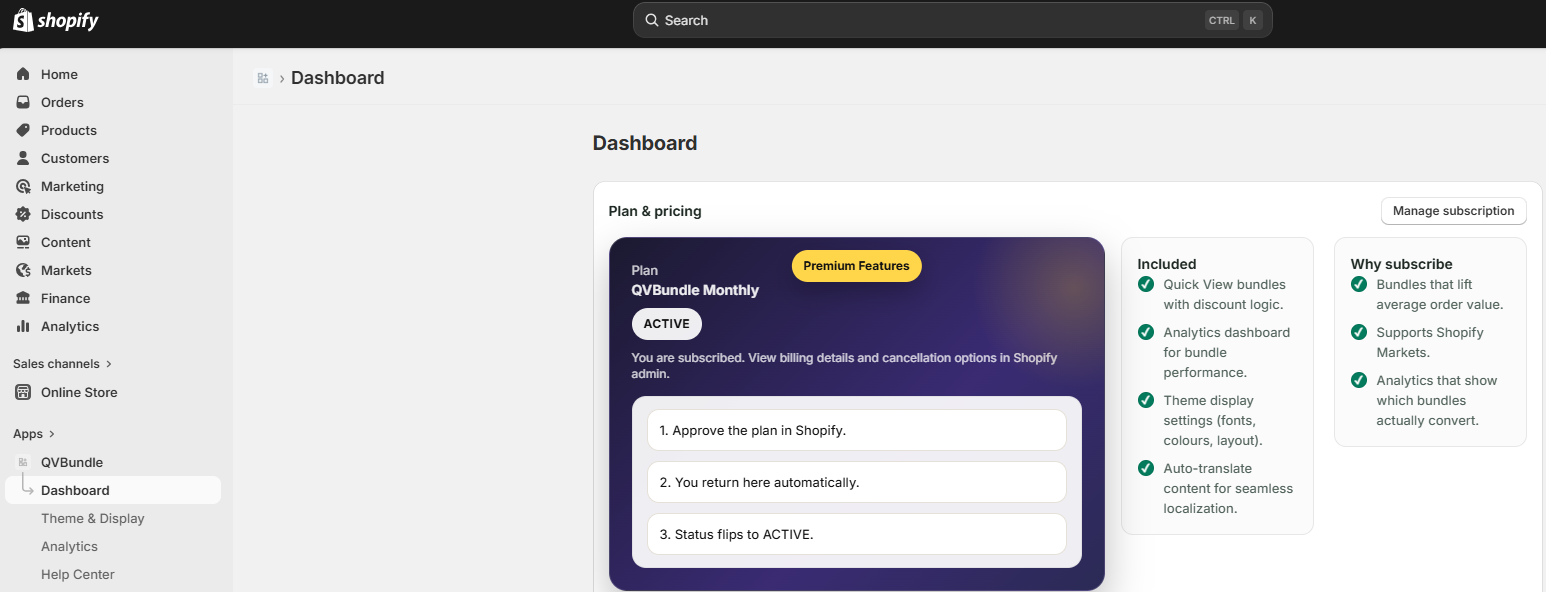Click the Marketing target icon

(23, 186)
